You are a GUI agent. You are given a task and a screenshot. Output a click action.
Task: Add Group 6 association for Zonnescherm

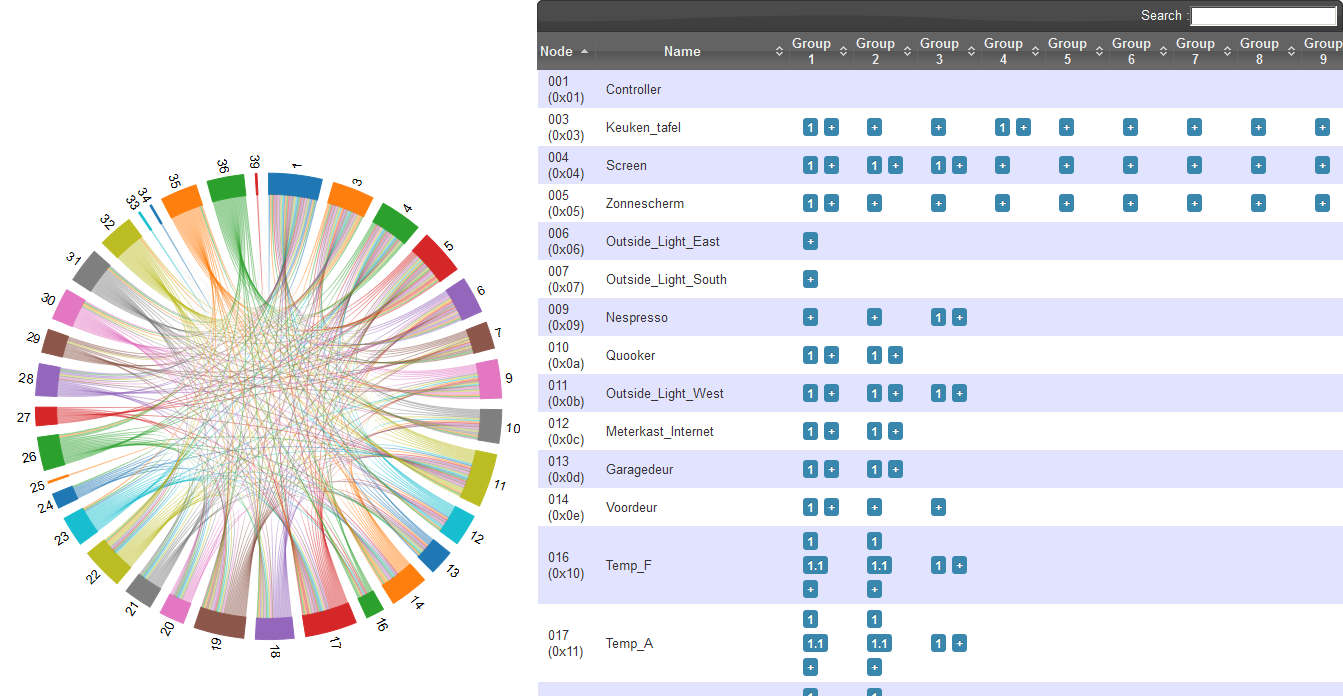pyautogui.click(x=1130, y=203)
